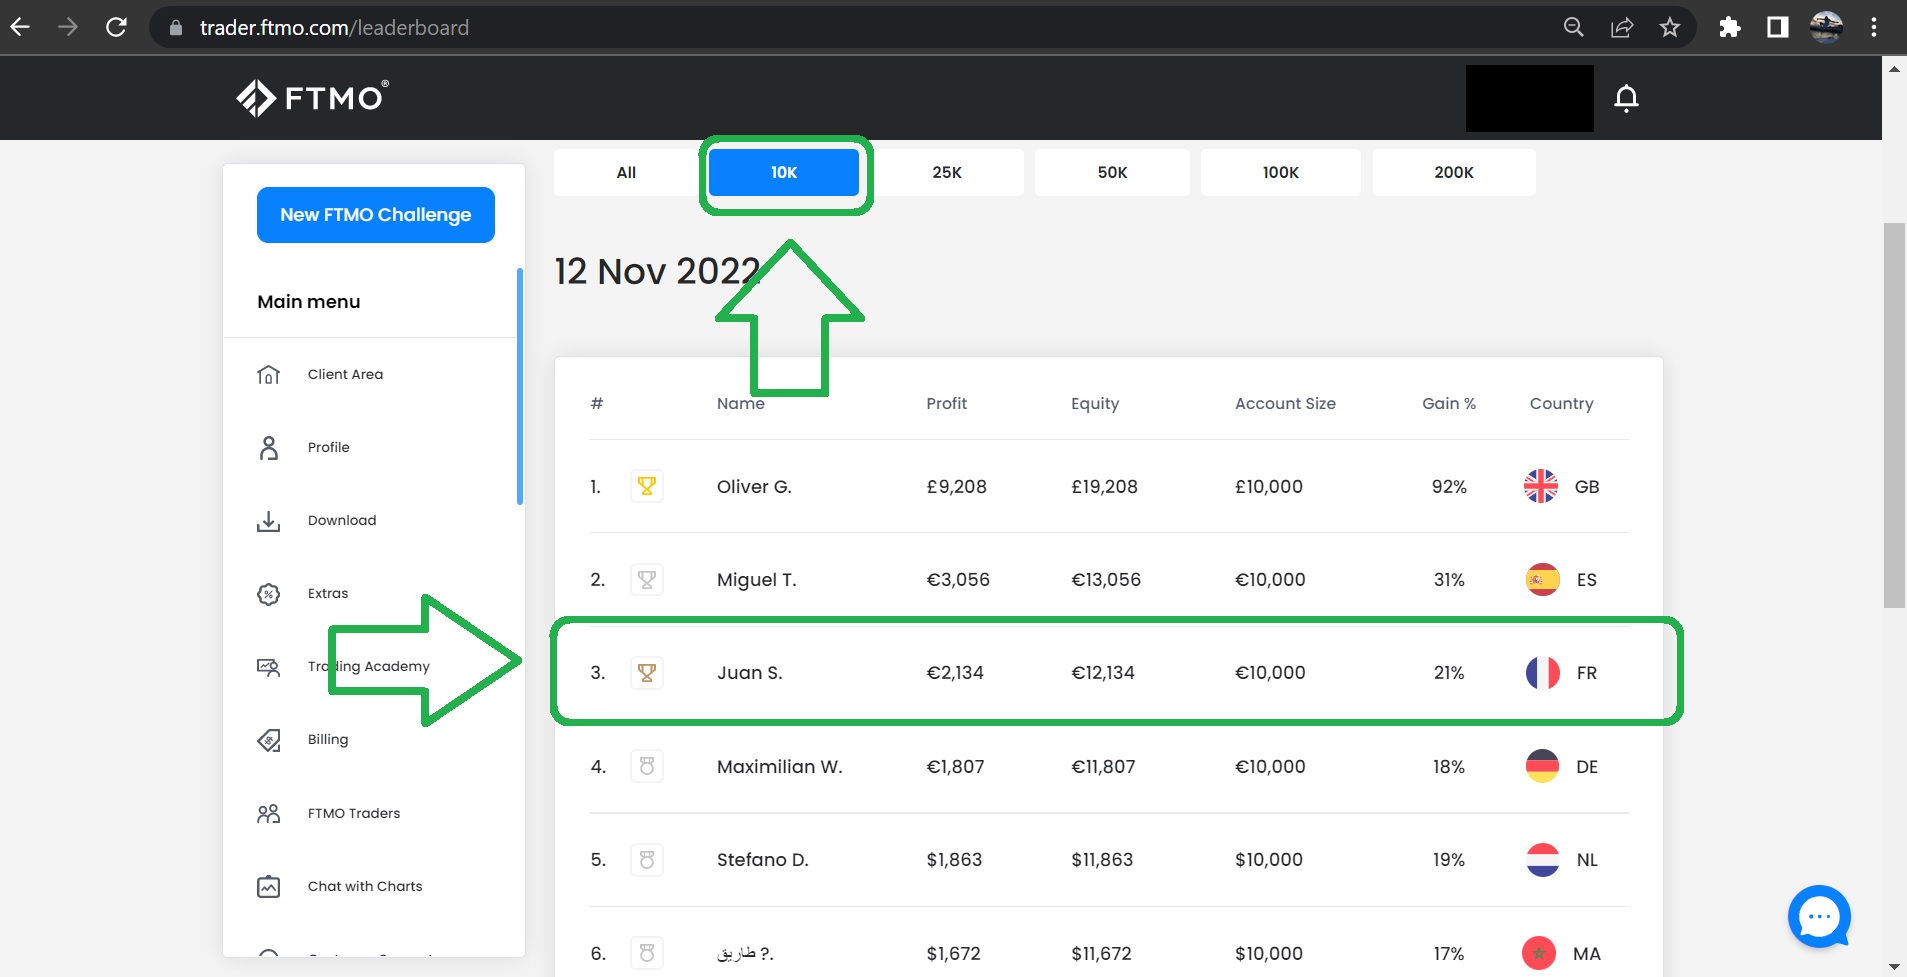
Task: Open Client Area from sidebar
Action: 345,374
